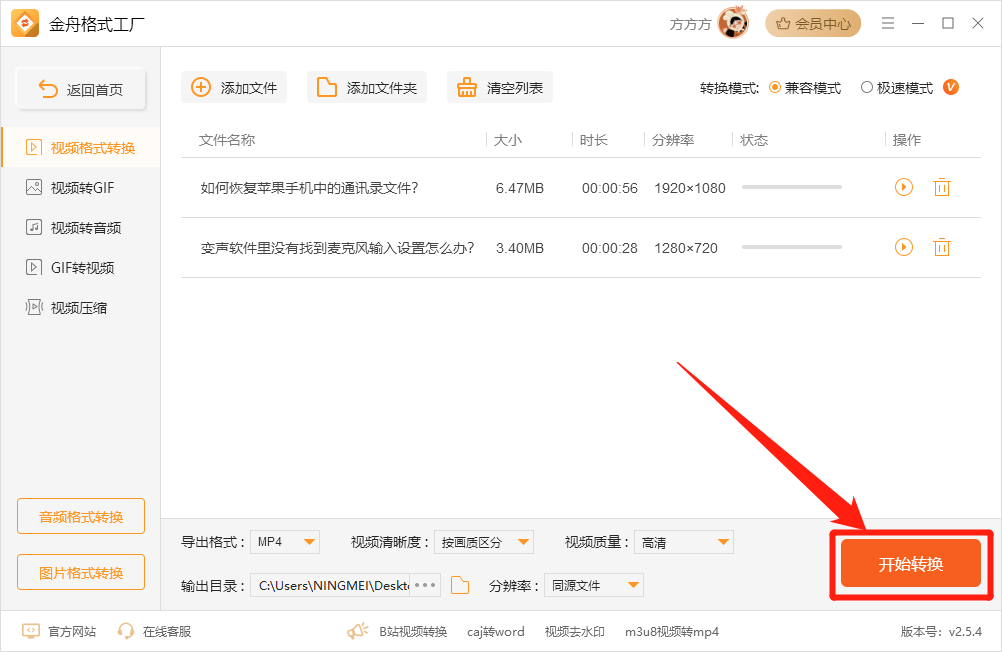Open caj转word link
Screen dimensions: 1002x652
click(495, 632)
